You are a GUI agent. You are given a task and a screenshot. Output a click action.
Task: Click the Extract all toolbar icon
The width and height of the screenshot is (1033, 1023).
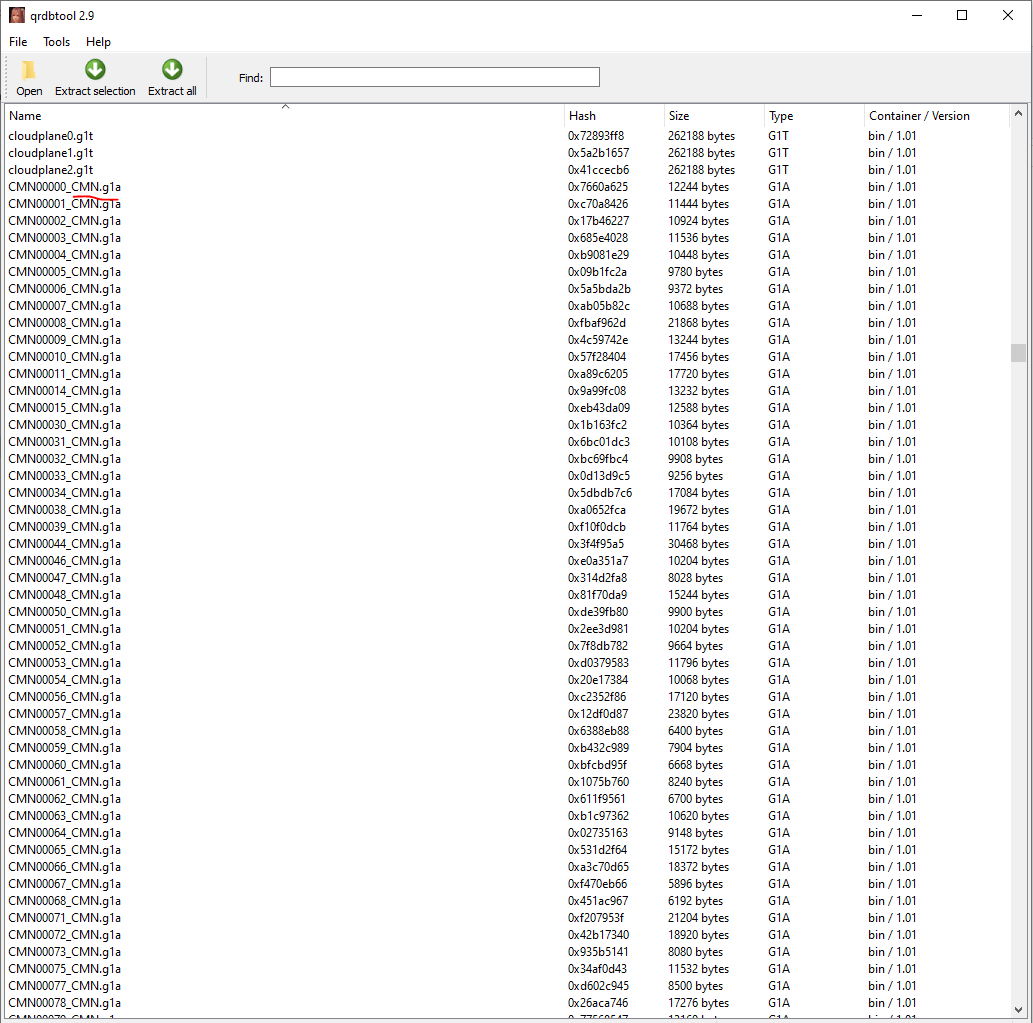tap(172, 69)
